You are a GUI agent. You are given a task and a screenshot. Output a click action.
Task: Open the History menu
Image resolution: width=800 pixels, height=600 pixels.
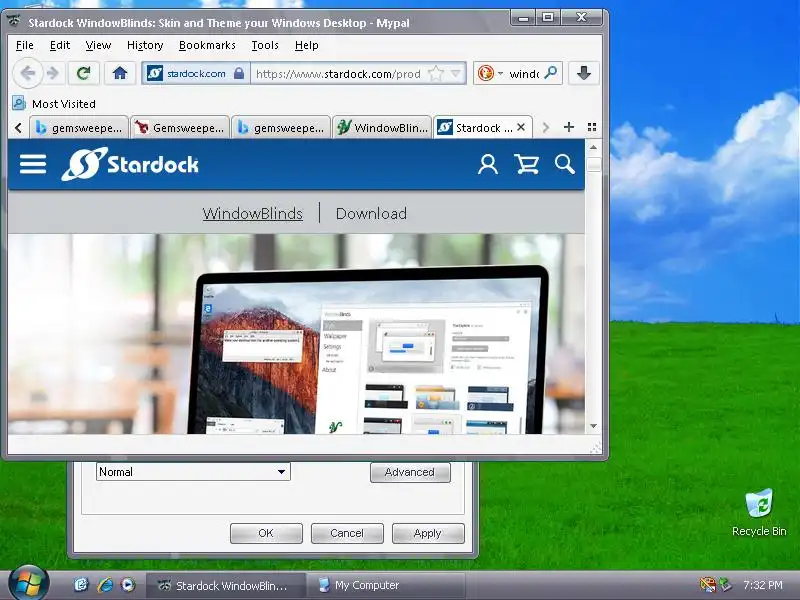point(145,45)
